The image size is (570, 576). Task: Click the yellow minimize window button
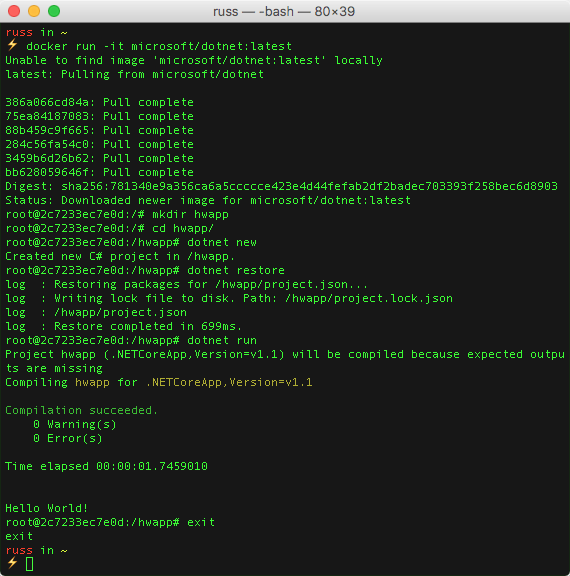click(34, 11)
